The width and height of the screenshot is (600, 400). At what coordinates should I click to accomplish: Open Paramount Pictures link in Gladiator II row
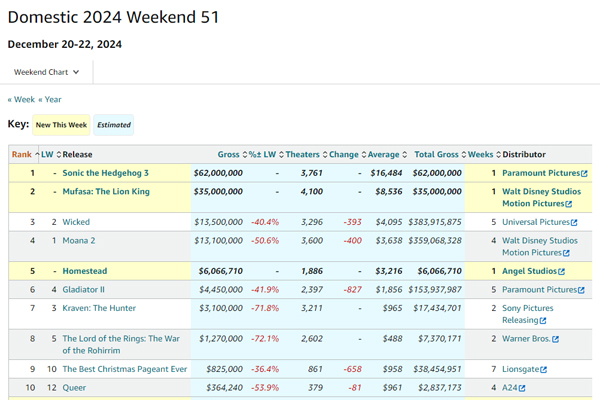point(540,289)
